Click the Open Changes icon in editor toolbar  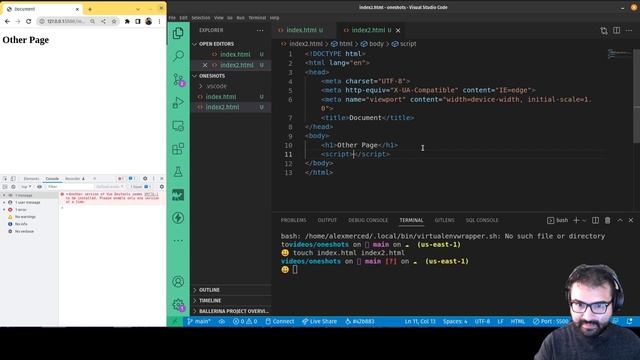pyautogui.click(x=604, y=30)
